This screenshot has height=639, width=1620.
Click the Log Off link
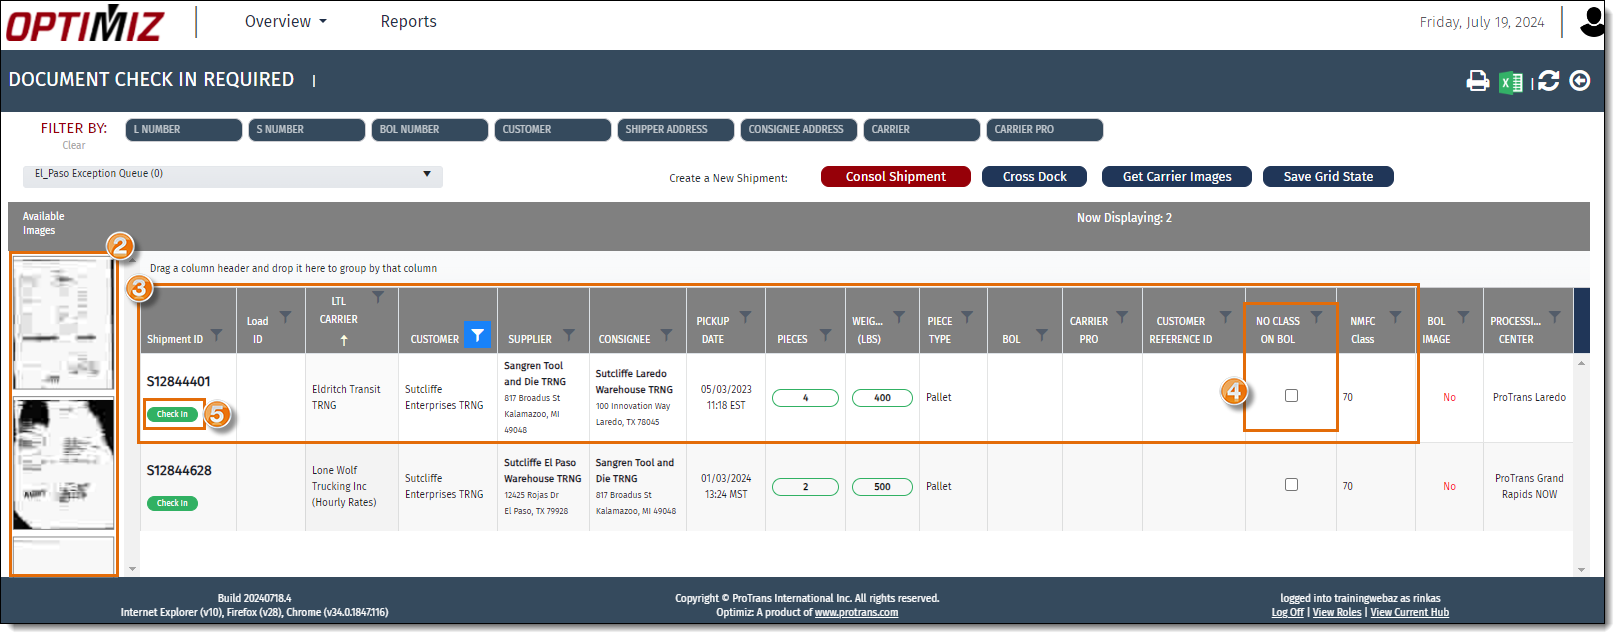[1288, 613]
